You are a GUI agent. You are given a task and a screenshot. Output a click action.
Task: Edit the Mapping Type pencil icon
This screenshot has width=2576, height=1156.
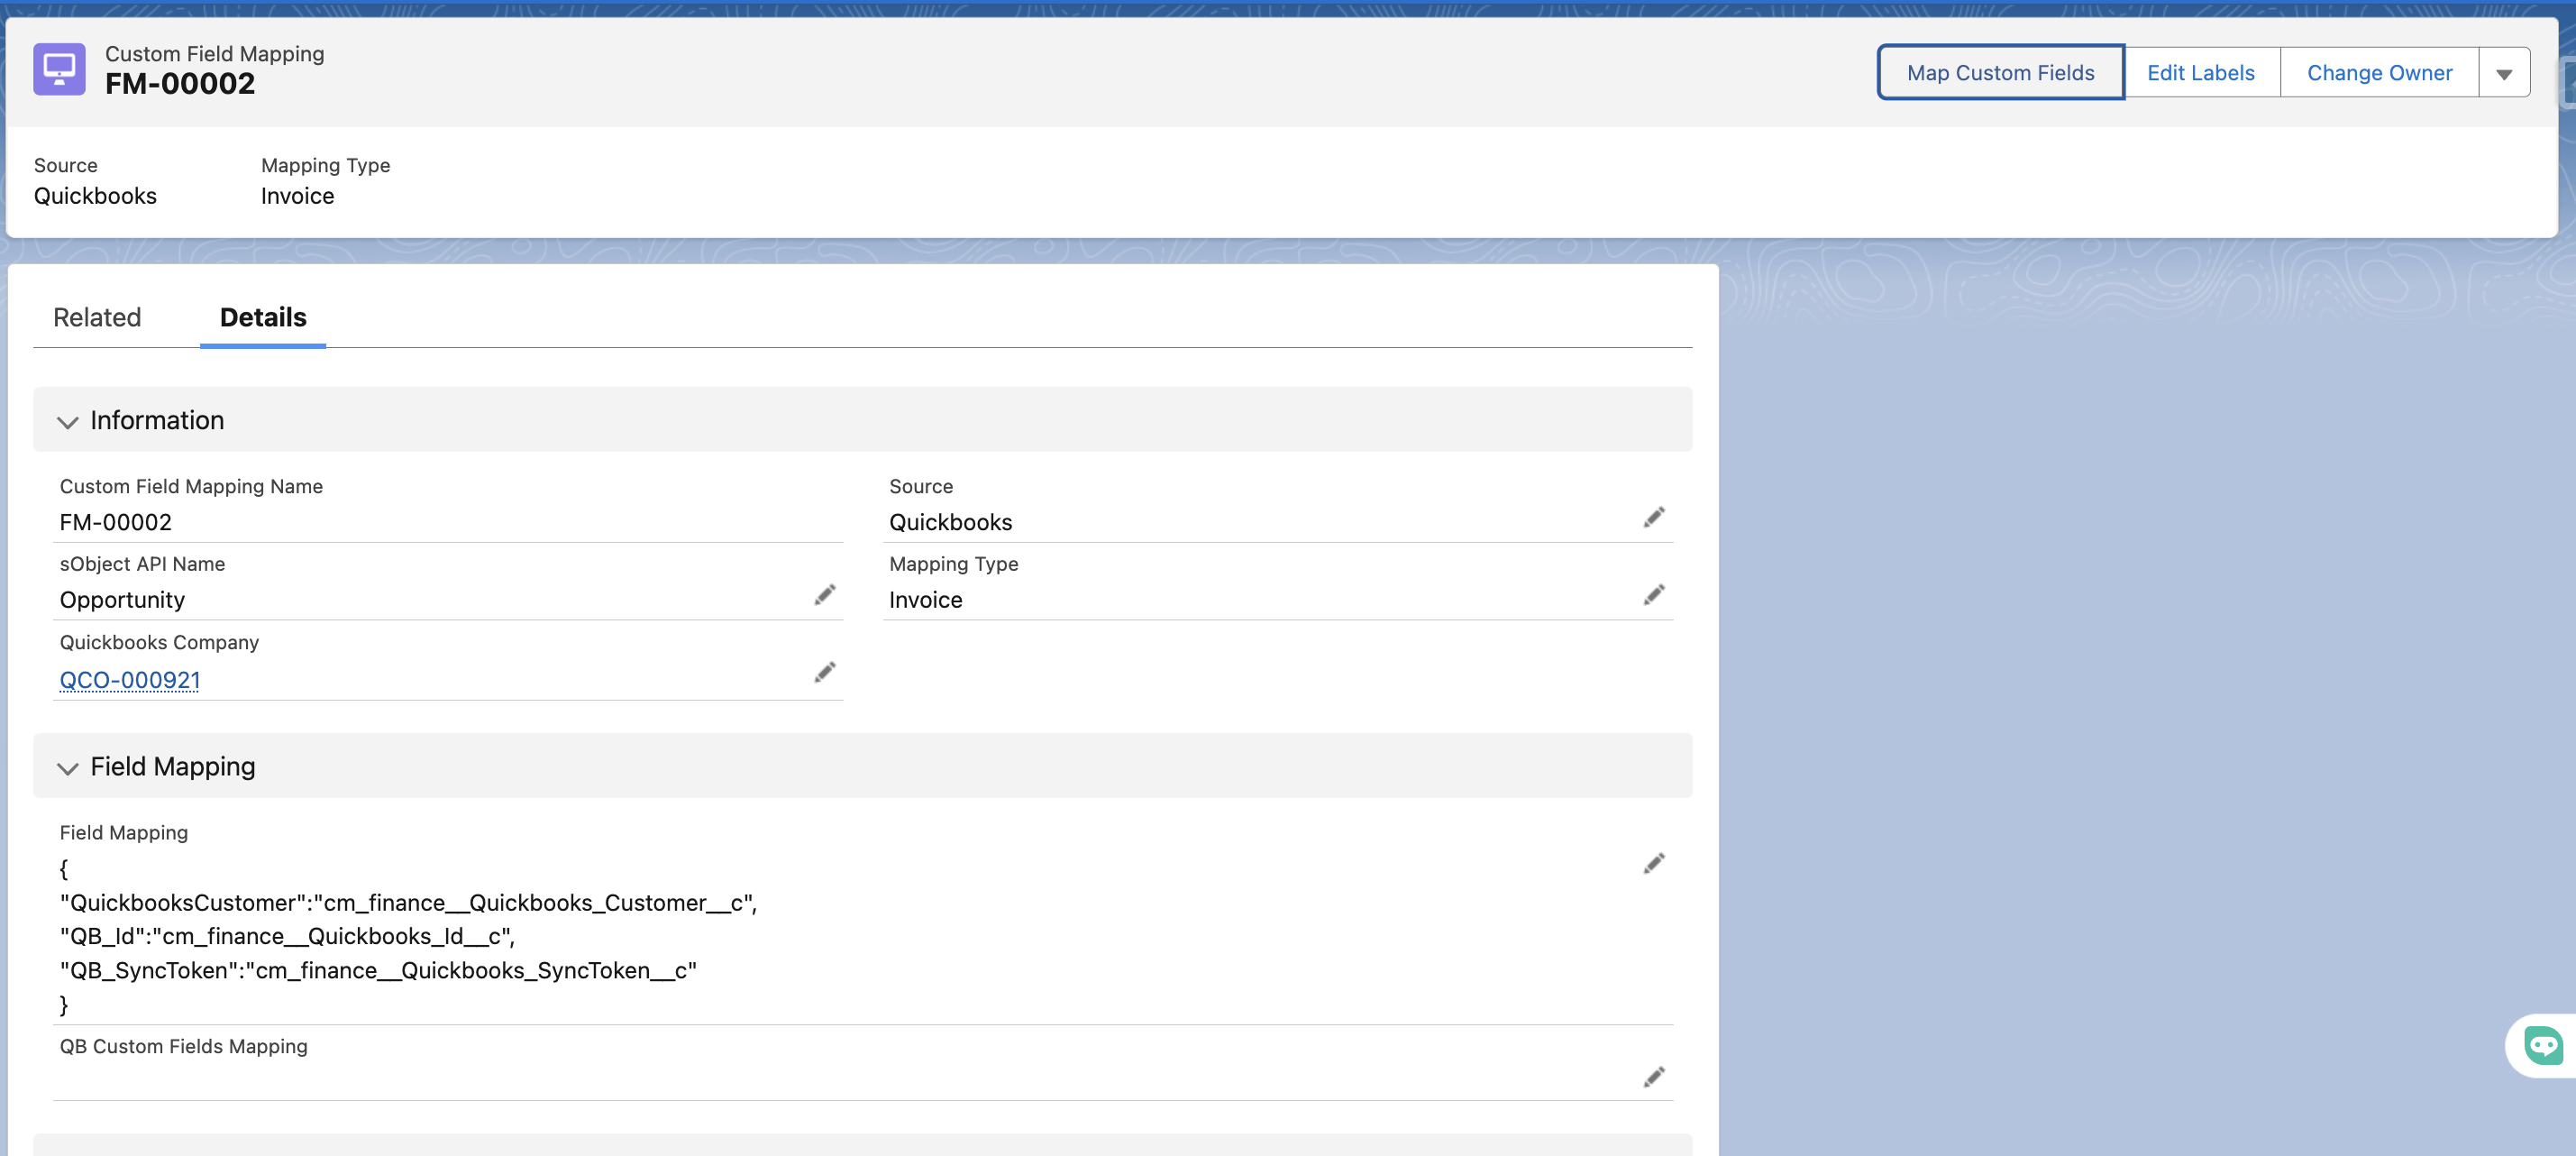tap(1654, 595)
